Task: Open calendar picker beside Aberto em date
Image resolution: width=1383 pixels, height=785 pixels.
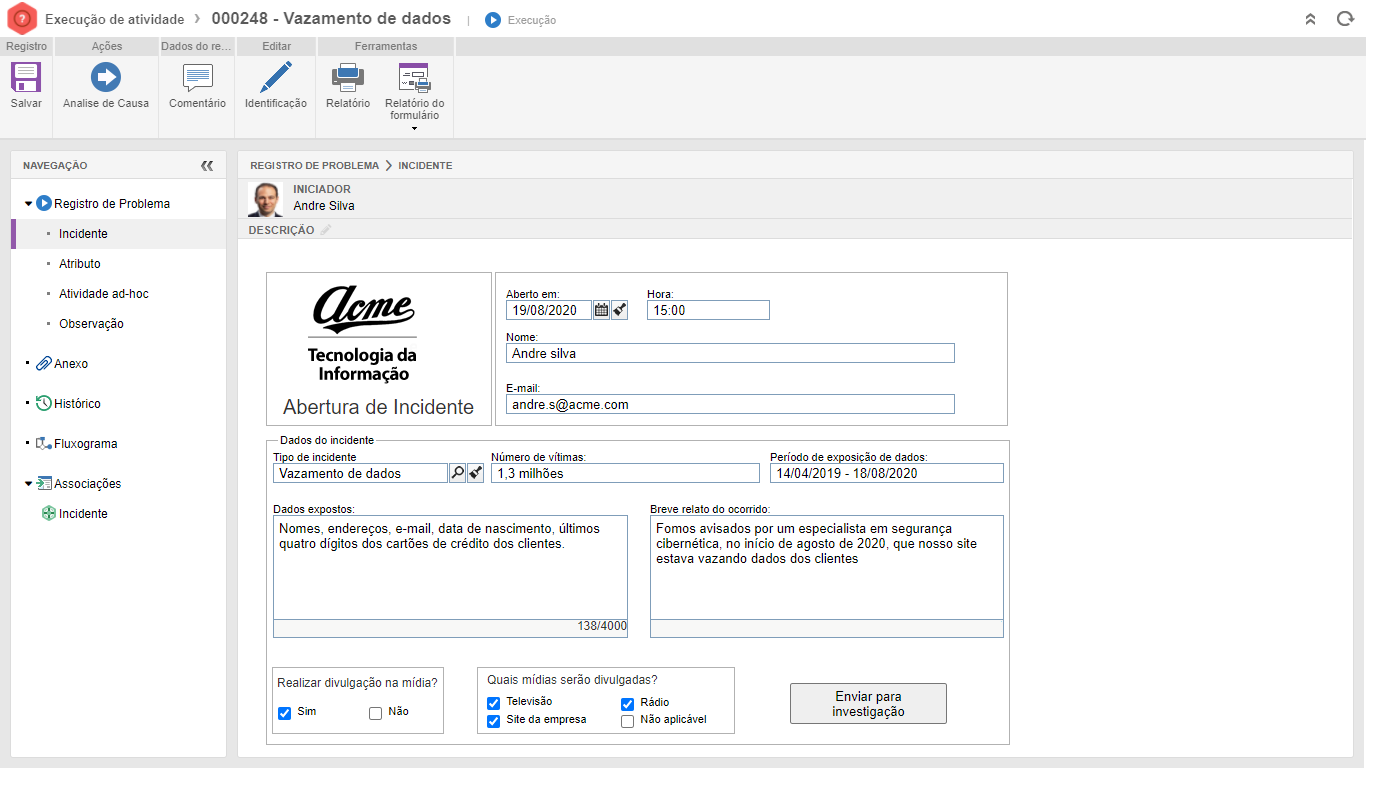Action: click(x=601, y=310)
